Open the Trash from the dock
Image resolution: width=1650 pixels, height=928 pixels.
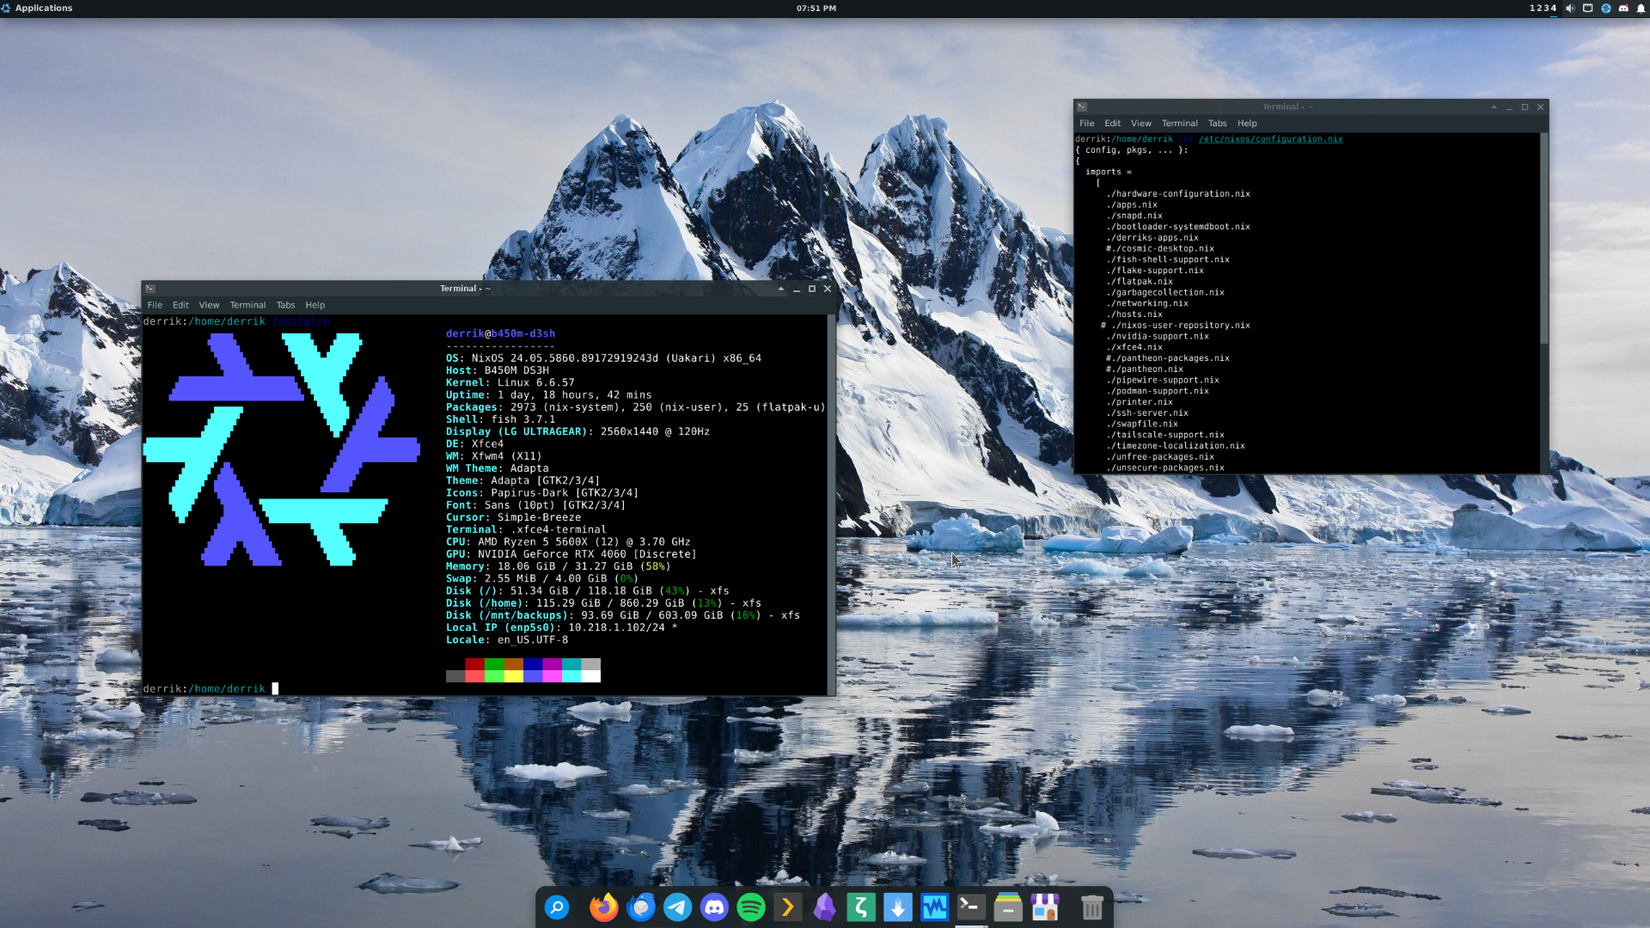point(1091,907)
